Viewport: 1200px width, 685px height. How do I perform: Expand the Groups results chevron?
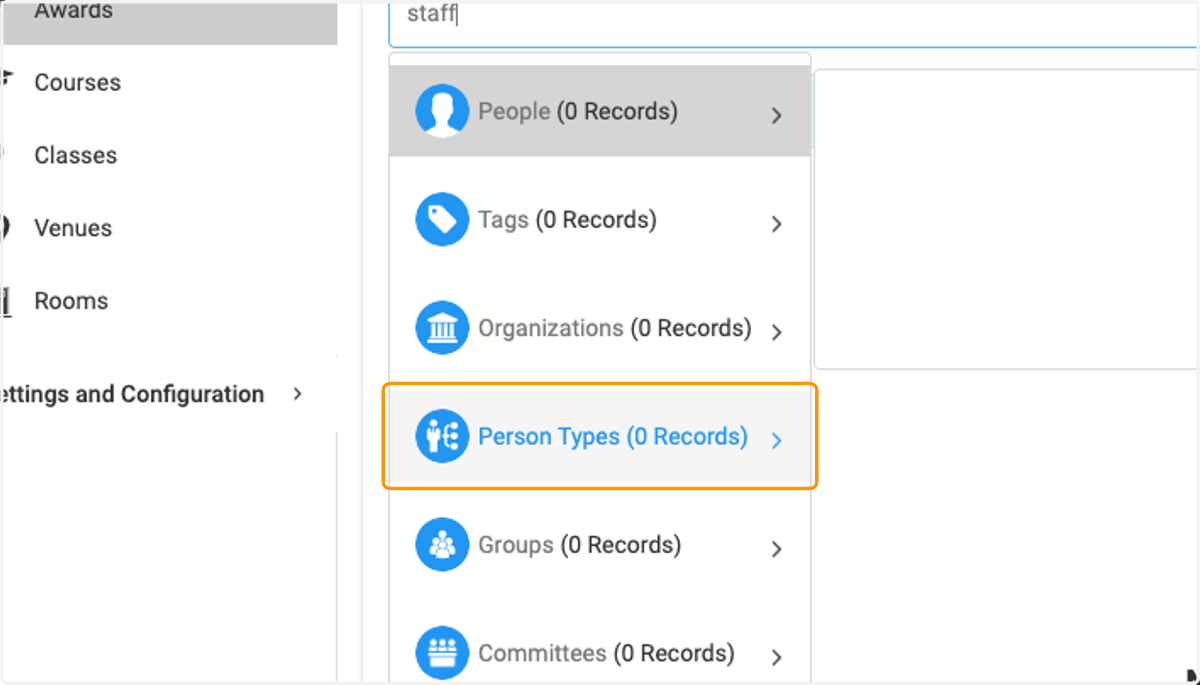tap(776, 549)
